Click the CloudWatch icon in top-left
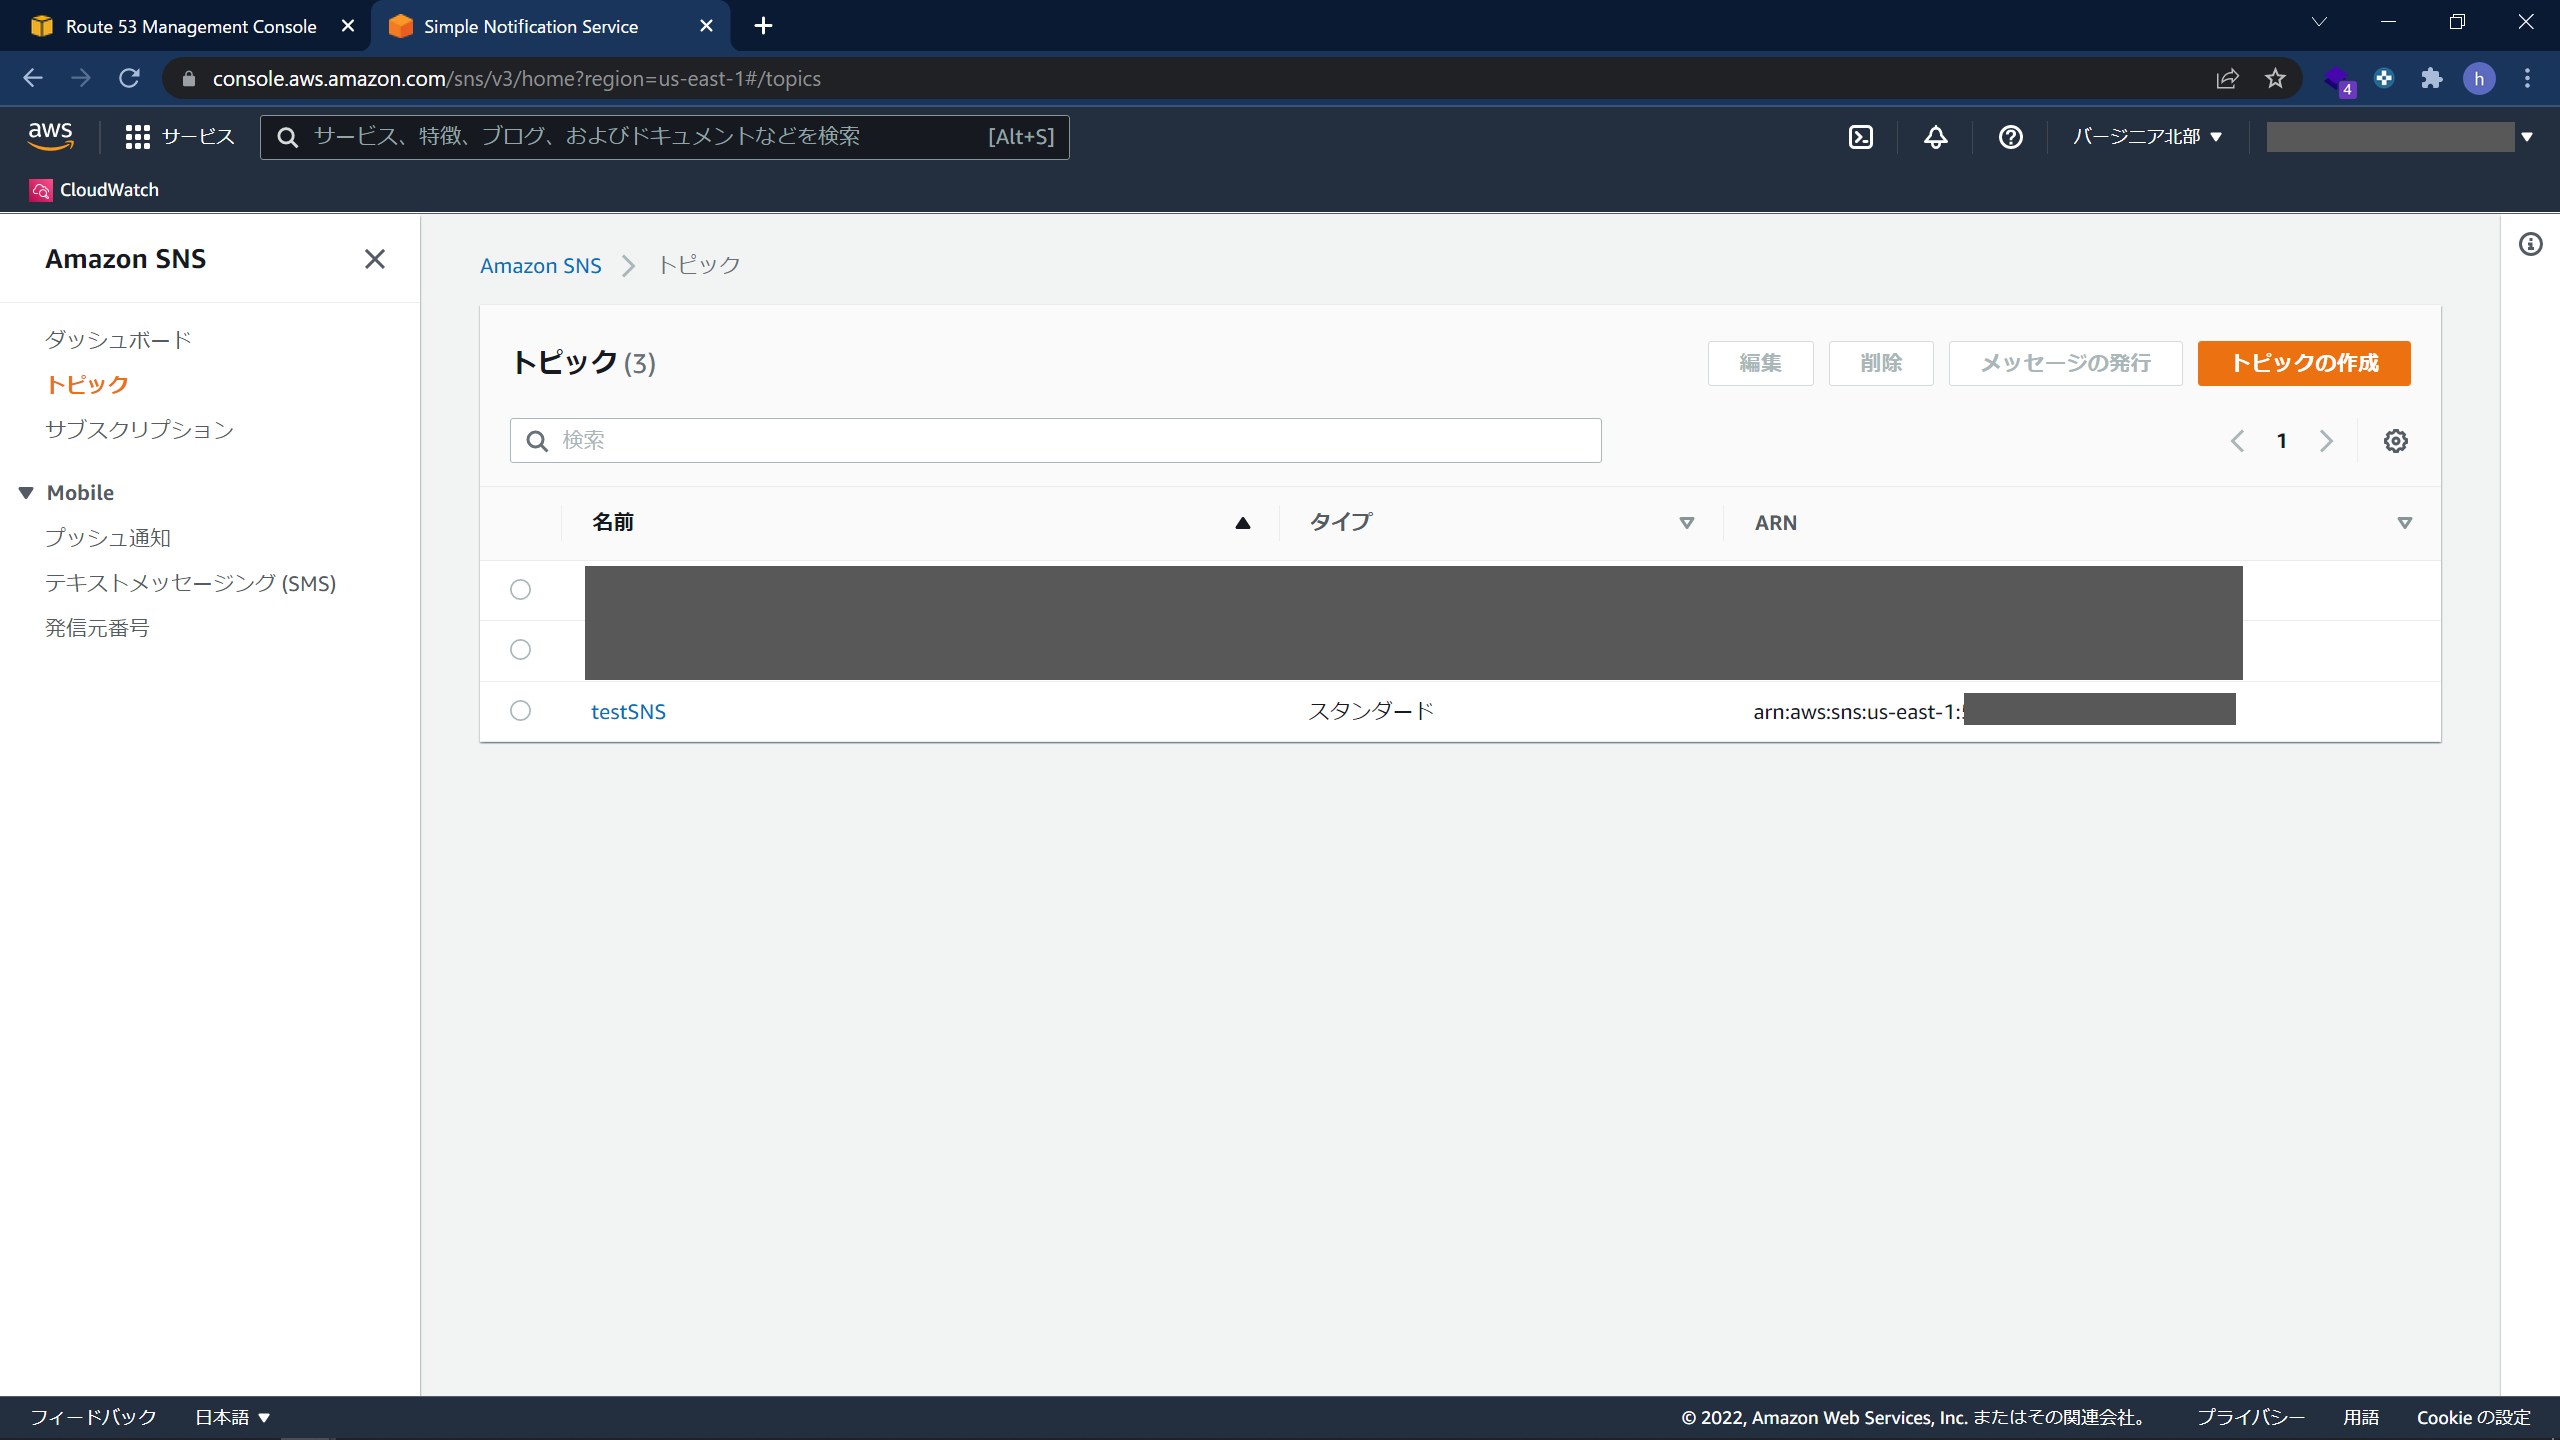Viewport: 2560px width, 1440px height. pyautogui.click(x=39, y=190)
